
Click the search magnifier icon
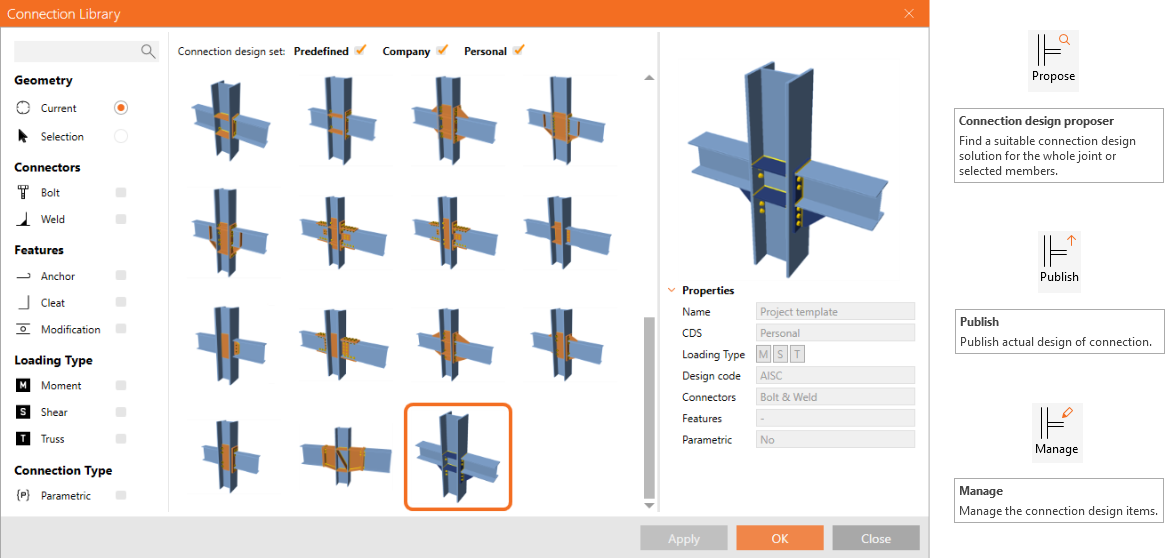coord(148,51)
